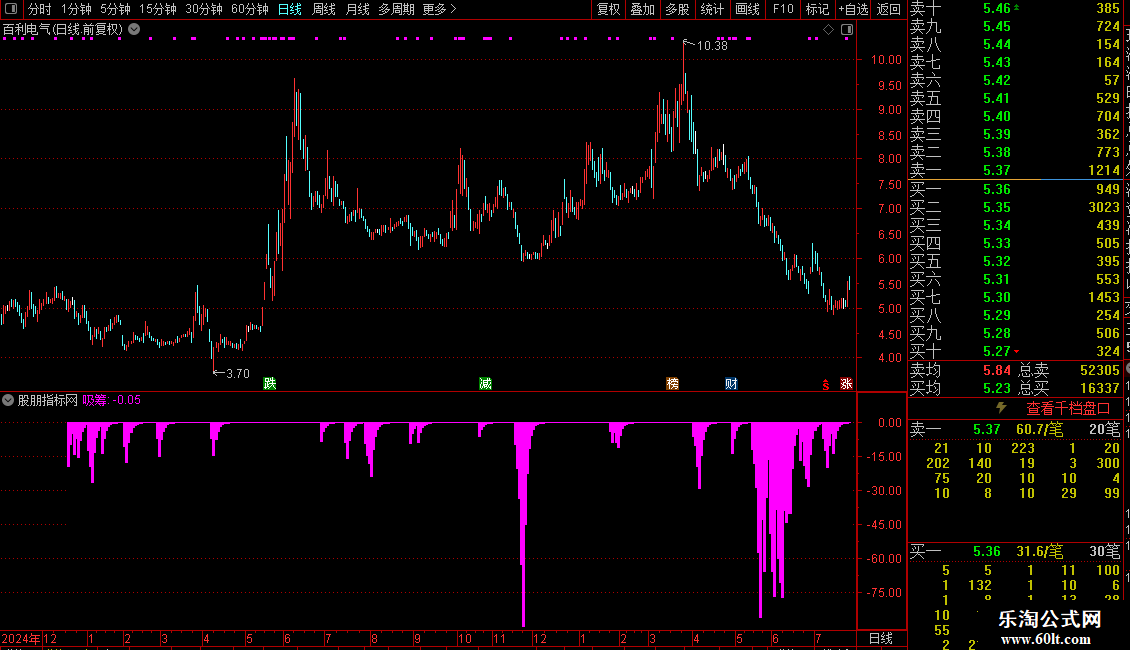Click 总卖 52305 total
The width and height of the screenshot is (1130, 650).
pyautogui.click(x=1069, y=370)
